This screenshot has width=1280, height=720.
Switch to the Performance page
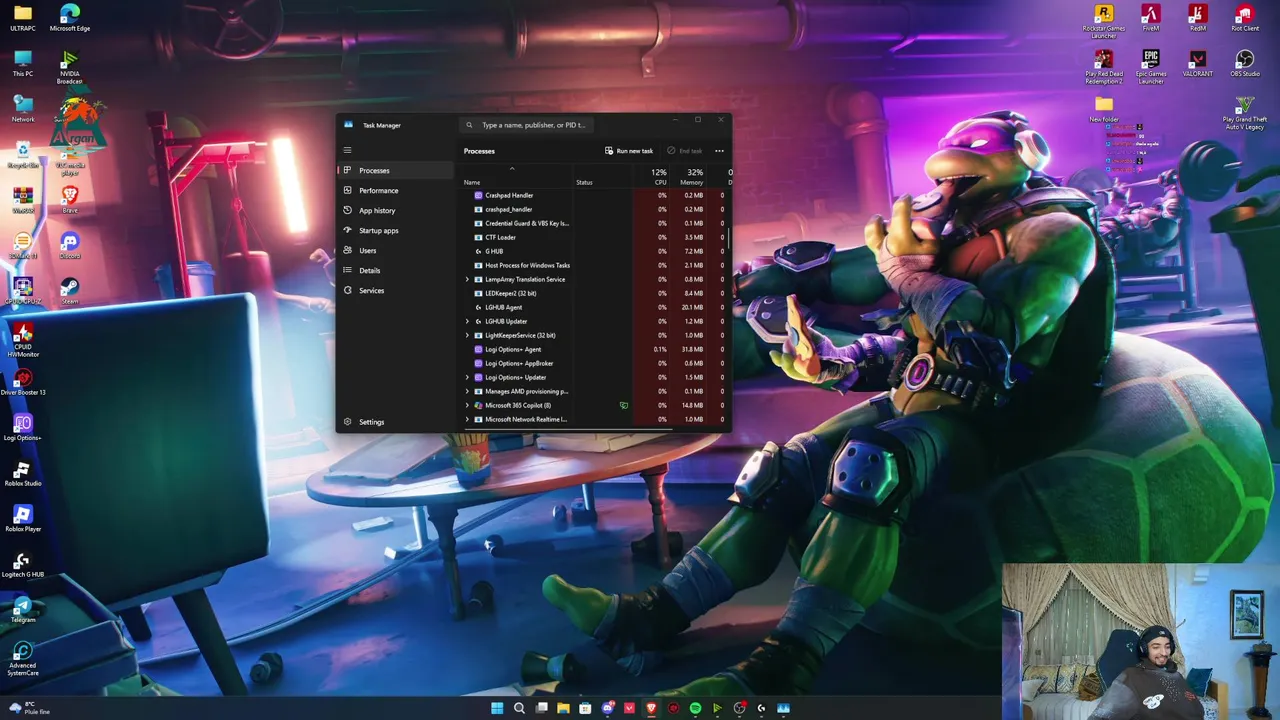397,190
